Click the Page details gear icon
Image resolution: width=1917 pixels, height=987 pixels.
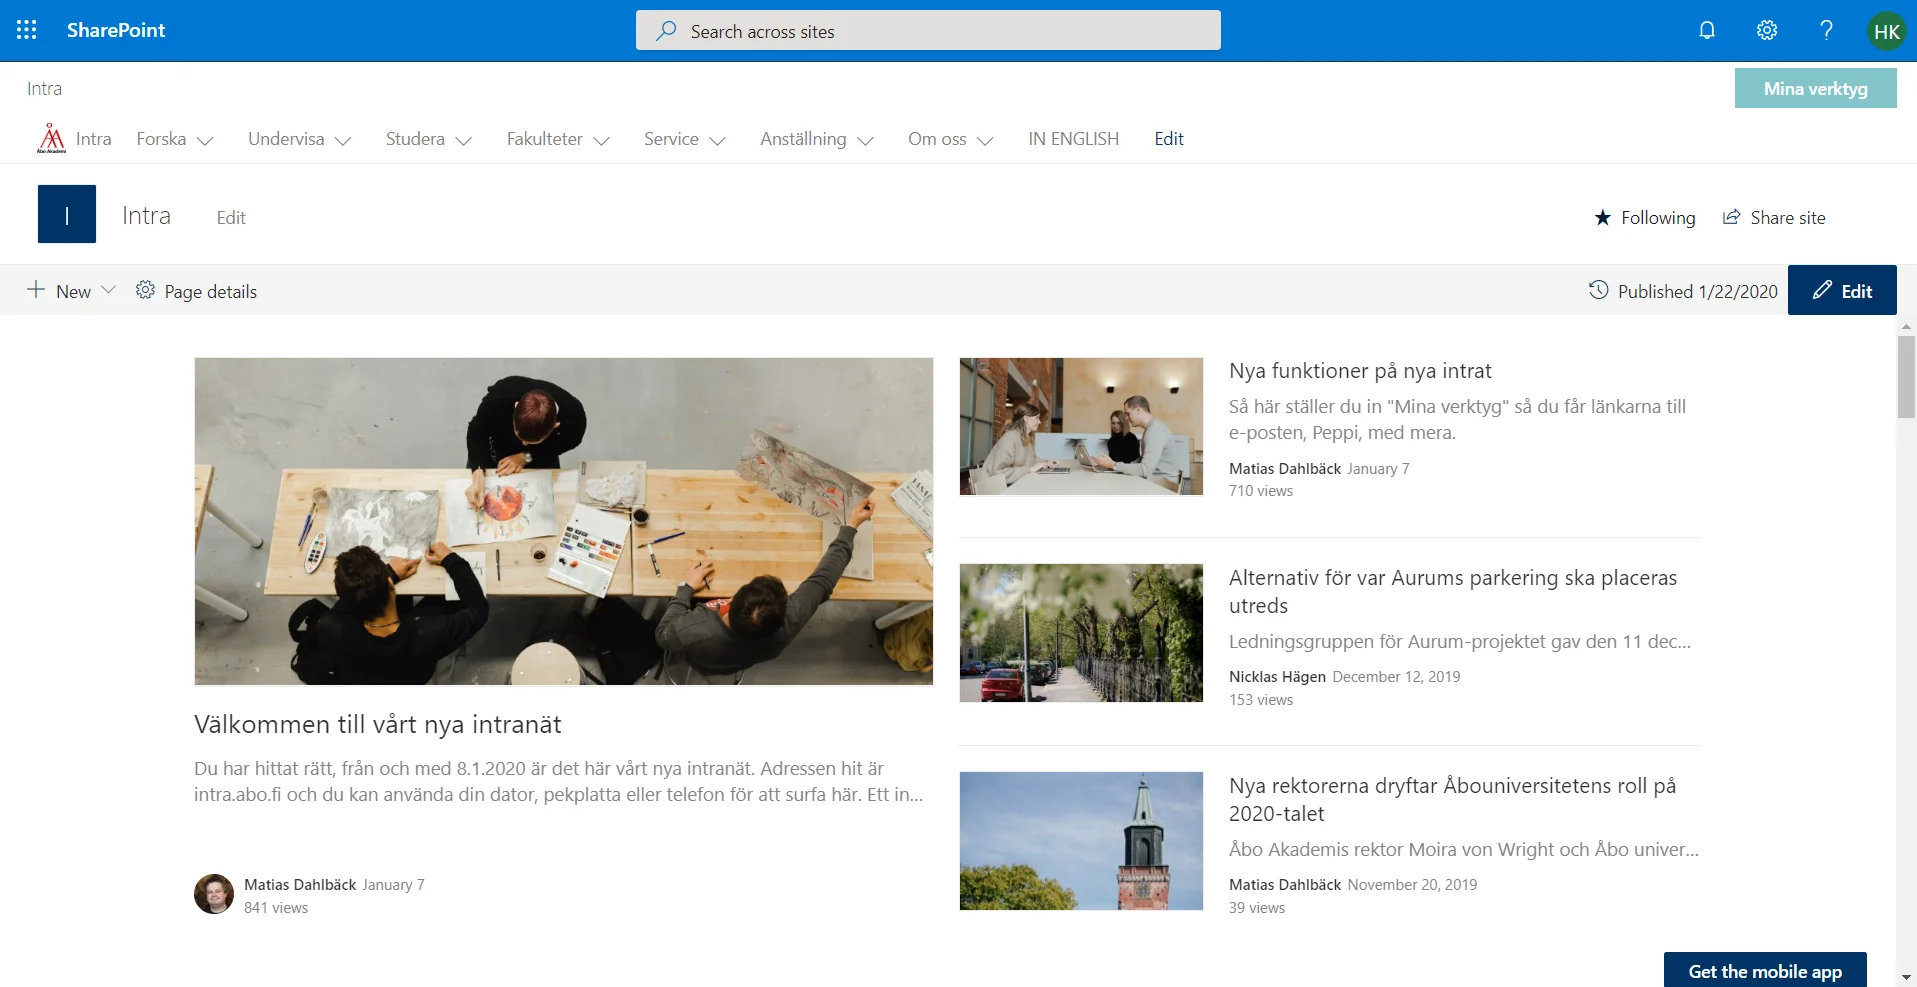pyautogui.click(x=145, y=290)
